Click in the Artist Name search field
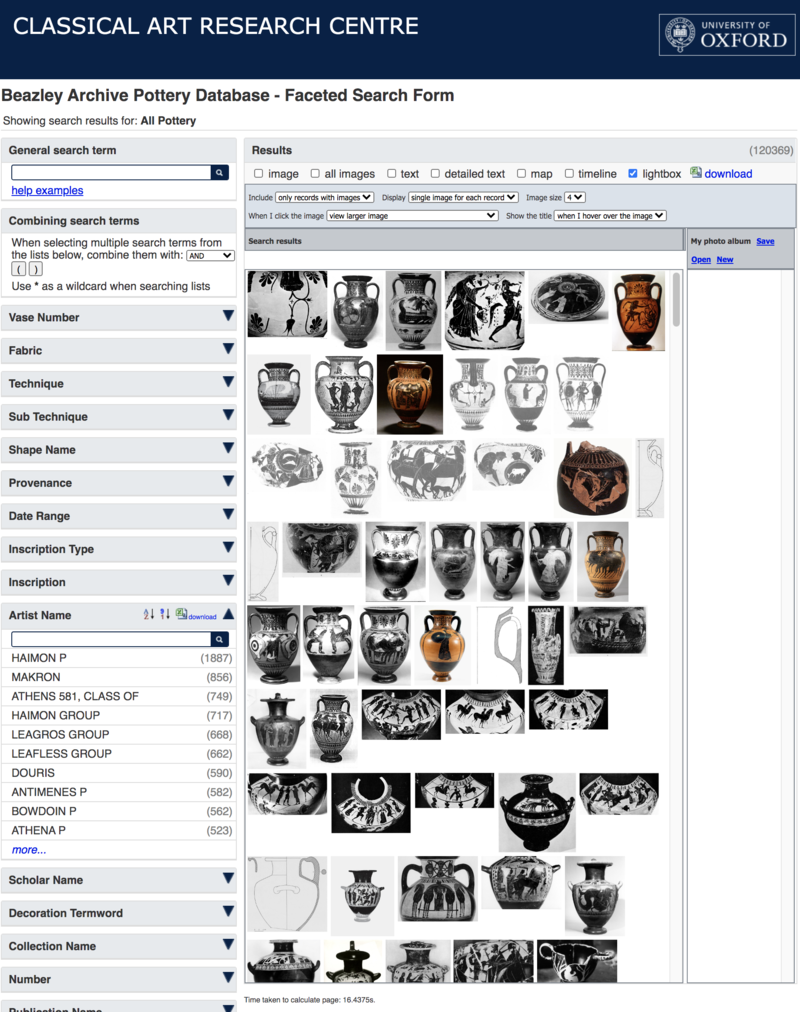 111,639
